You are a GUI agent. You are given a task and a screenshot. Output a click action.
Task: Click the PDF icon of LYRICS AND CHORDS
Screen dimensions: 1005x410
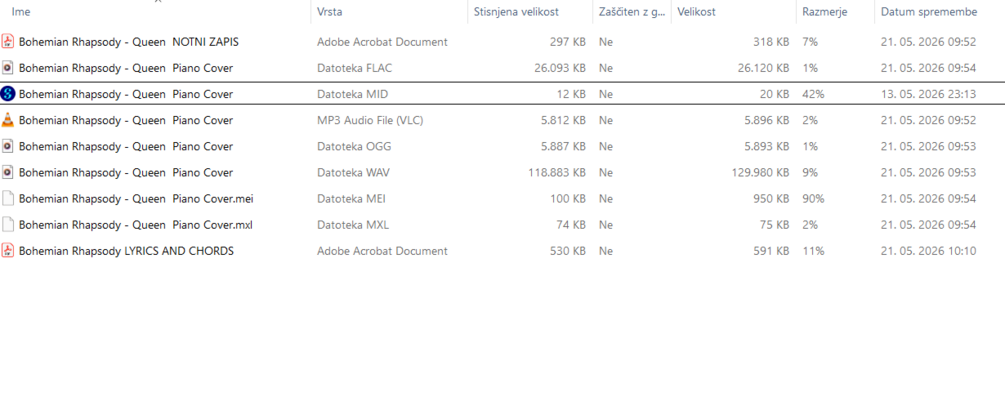pyautogui.click(x=8, y=251)
